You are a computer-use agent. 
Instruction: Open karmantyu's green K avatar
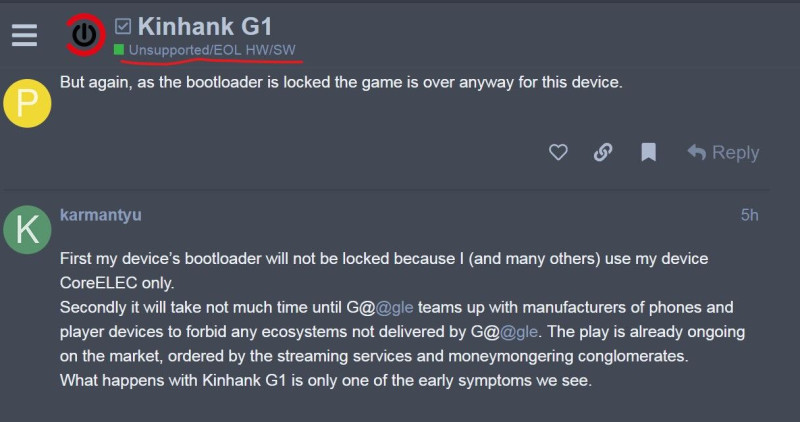tap(27, 230)
